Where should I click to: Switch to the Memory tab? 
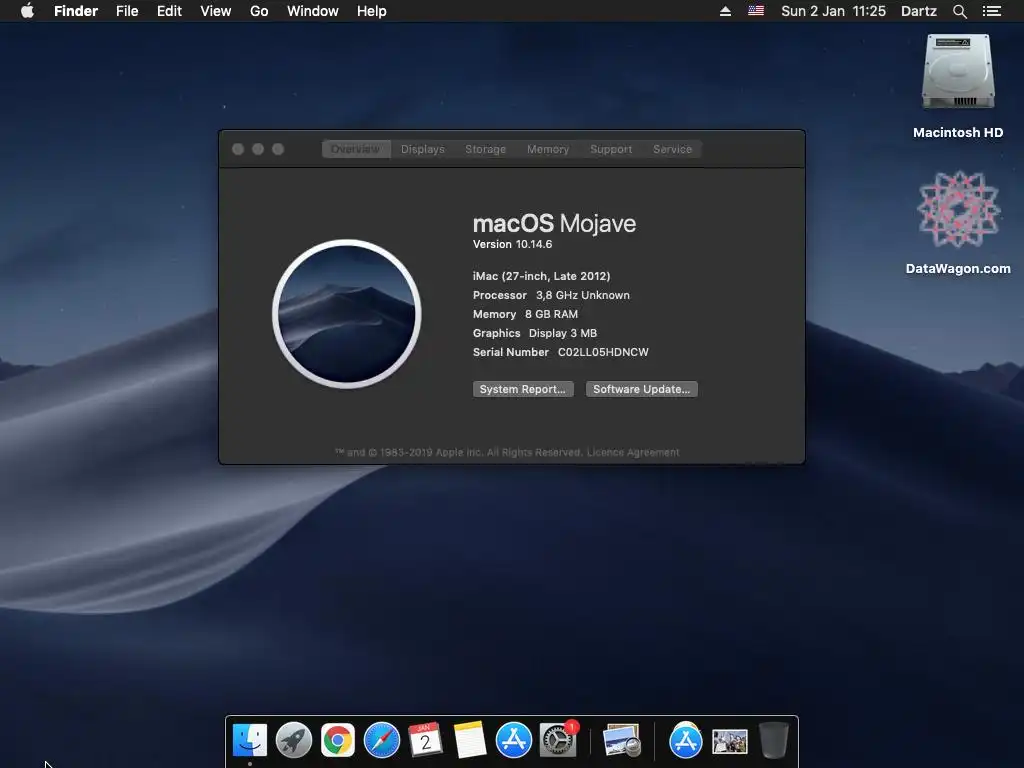pos(548,149)
